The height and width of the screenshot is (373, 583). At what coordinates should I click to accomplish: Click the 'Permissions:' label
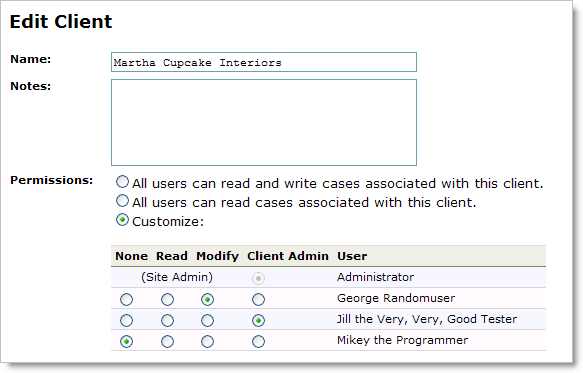click(x=51, y=180)
